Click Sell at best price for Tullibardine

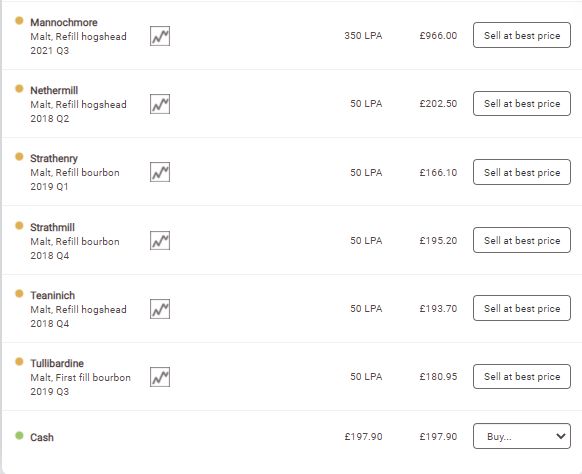pos(521,376)
